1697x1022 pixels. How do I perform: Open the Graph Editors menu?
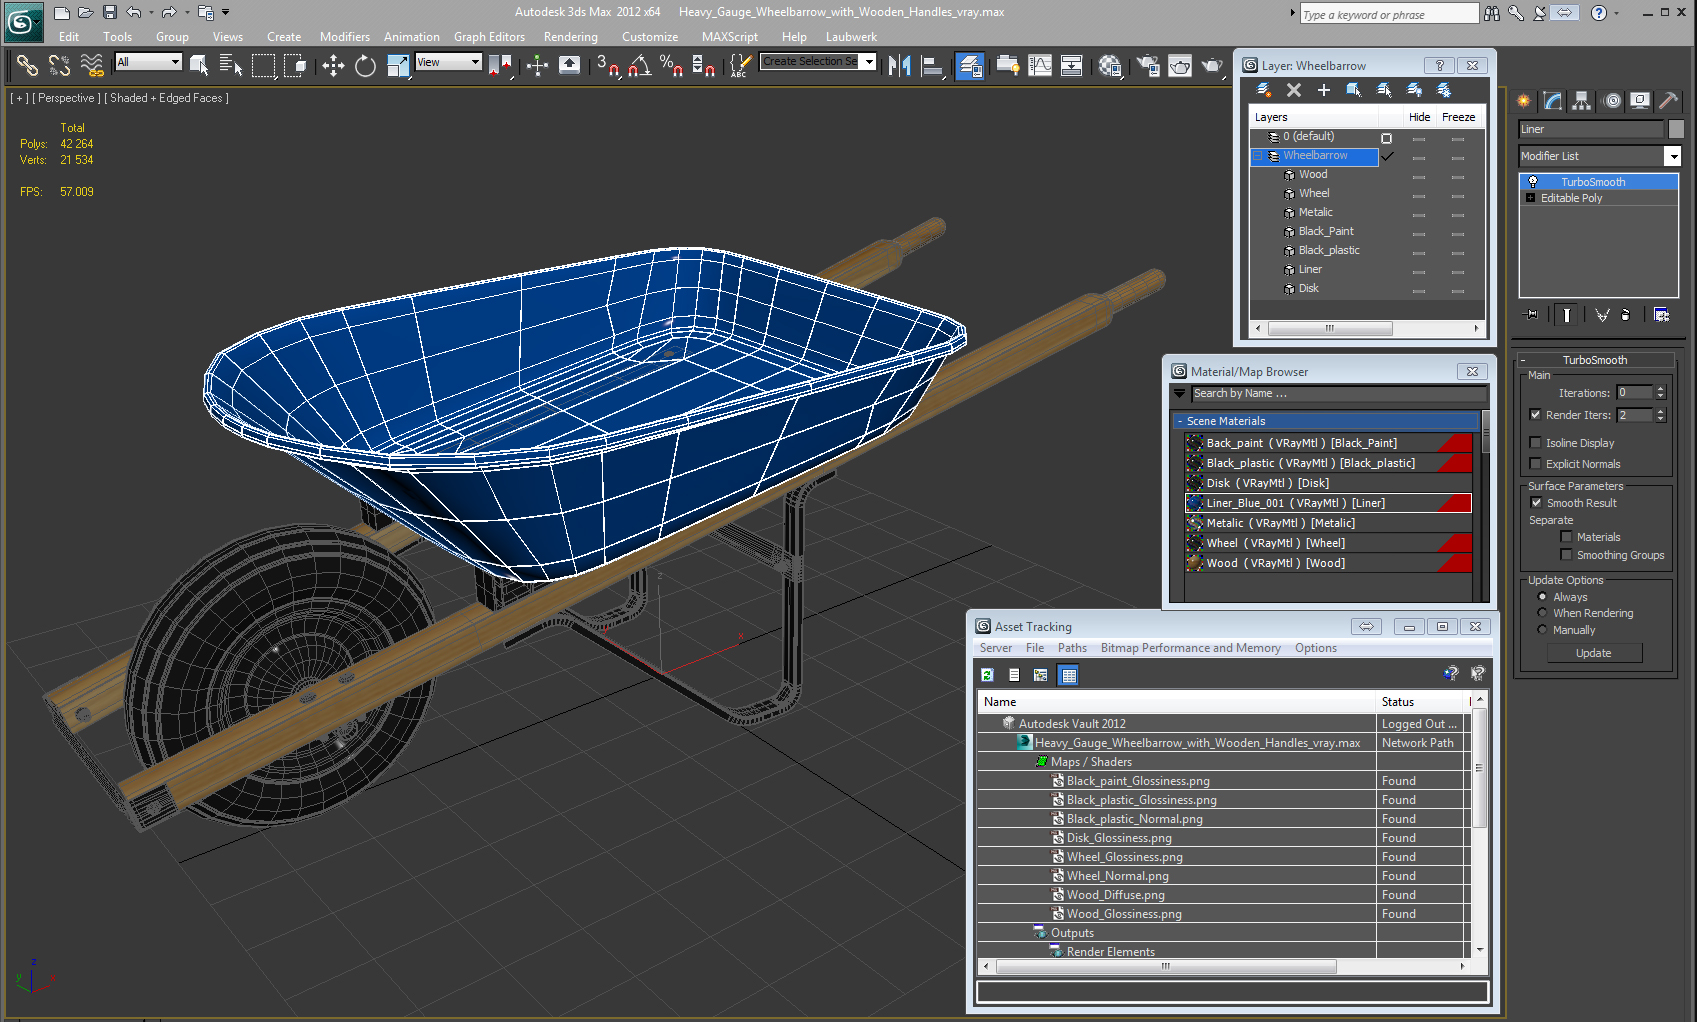point(489,37)
